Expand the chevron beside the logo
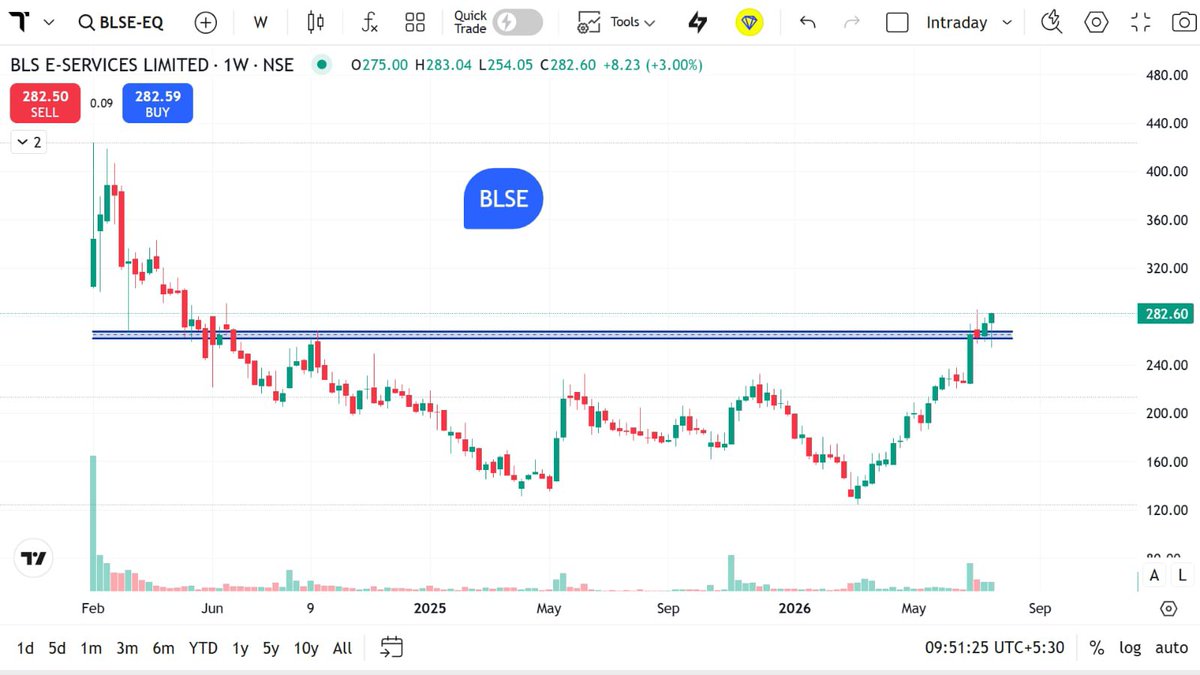 coord(50,22)
